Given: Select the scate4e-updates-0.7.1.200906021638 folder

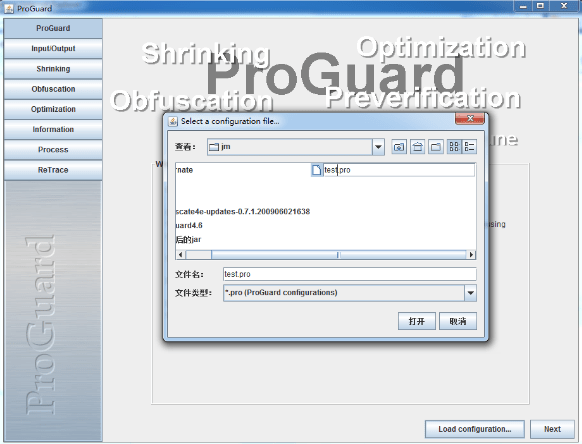Looking at the screenshot, I should coord(243,212).
